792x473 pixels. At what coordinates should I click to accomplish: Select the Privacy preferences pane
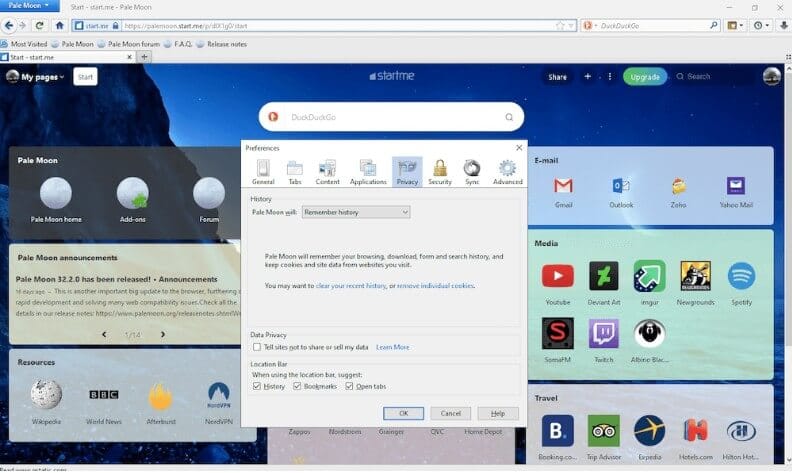pyautogui.click(x=407, y=172)
